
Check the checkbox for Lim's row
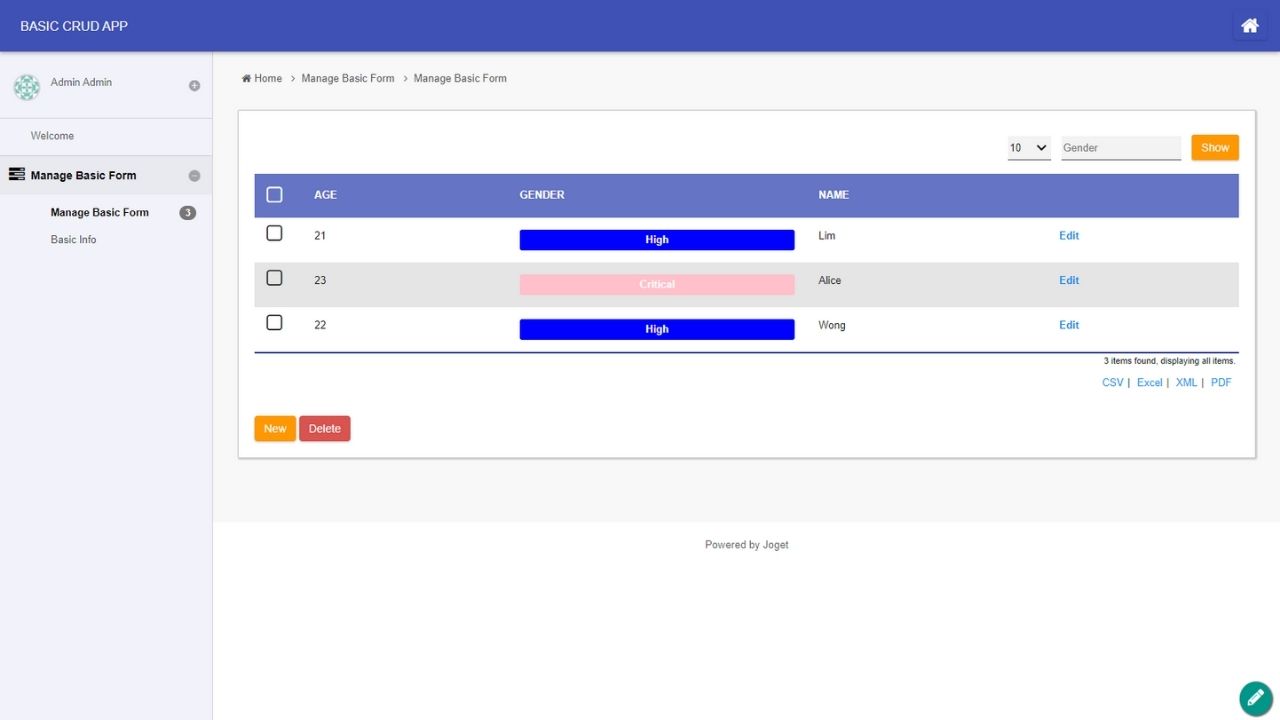click(274, 233)
